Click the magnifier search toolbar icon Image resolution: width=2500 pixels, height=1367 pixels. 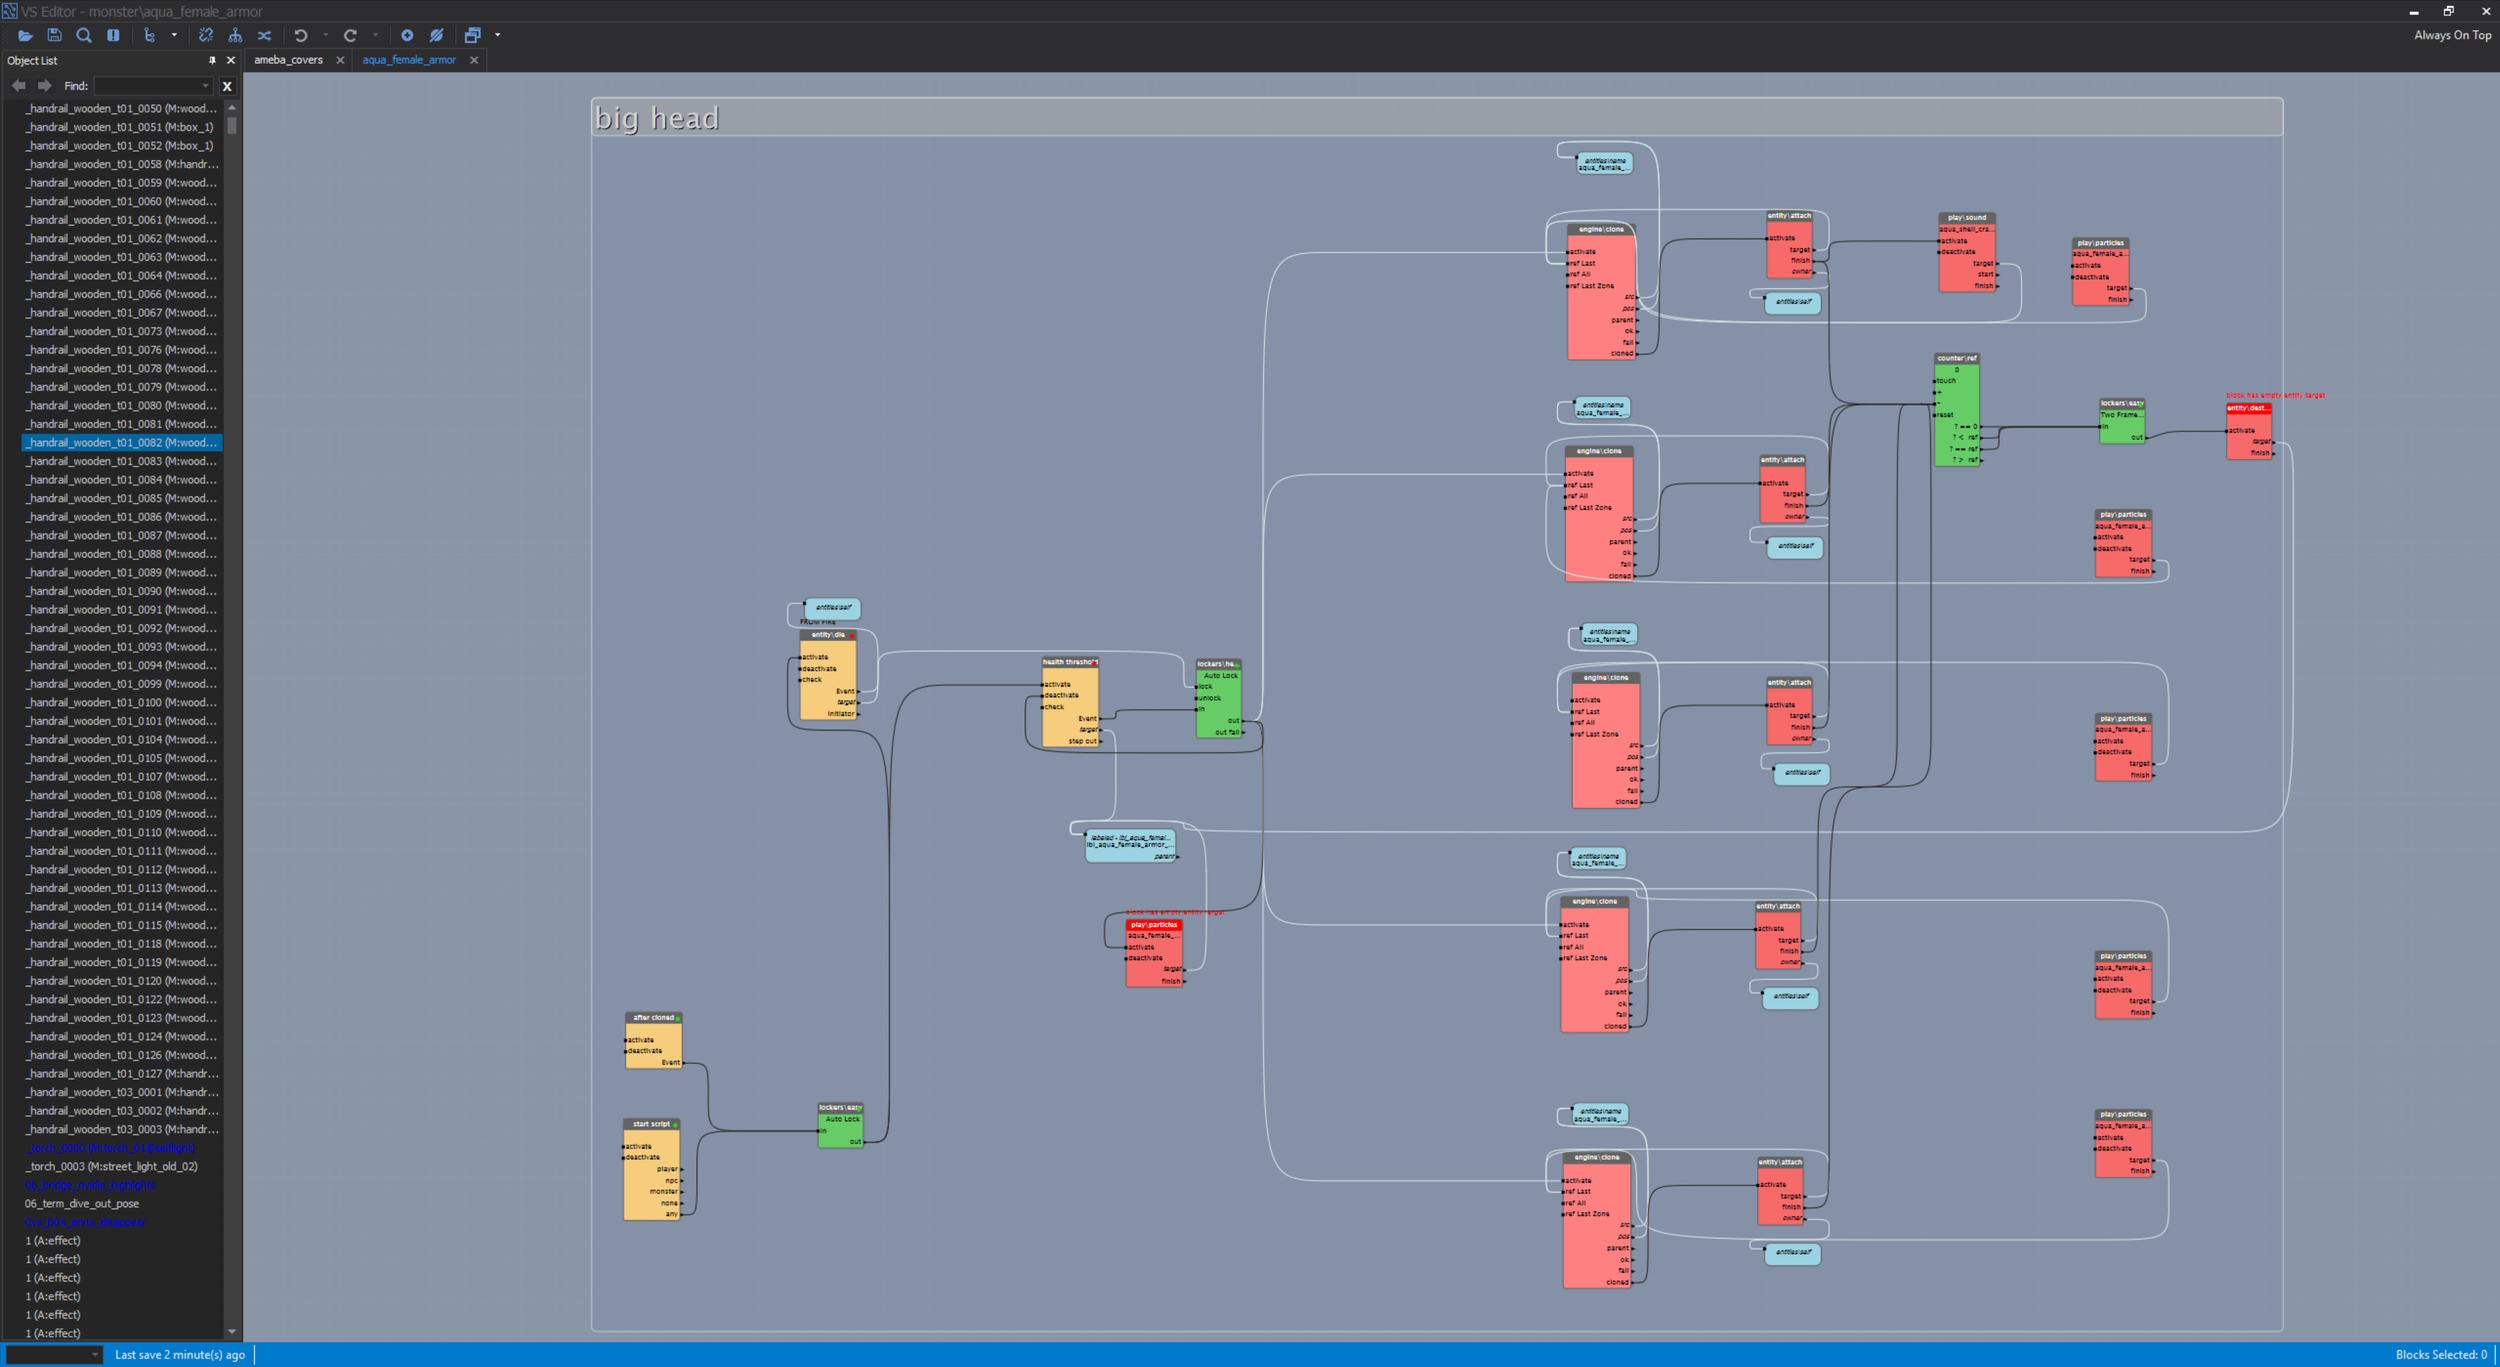(x=84, y=35)
